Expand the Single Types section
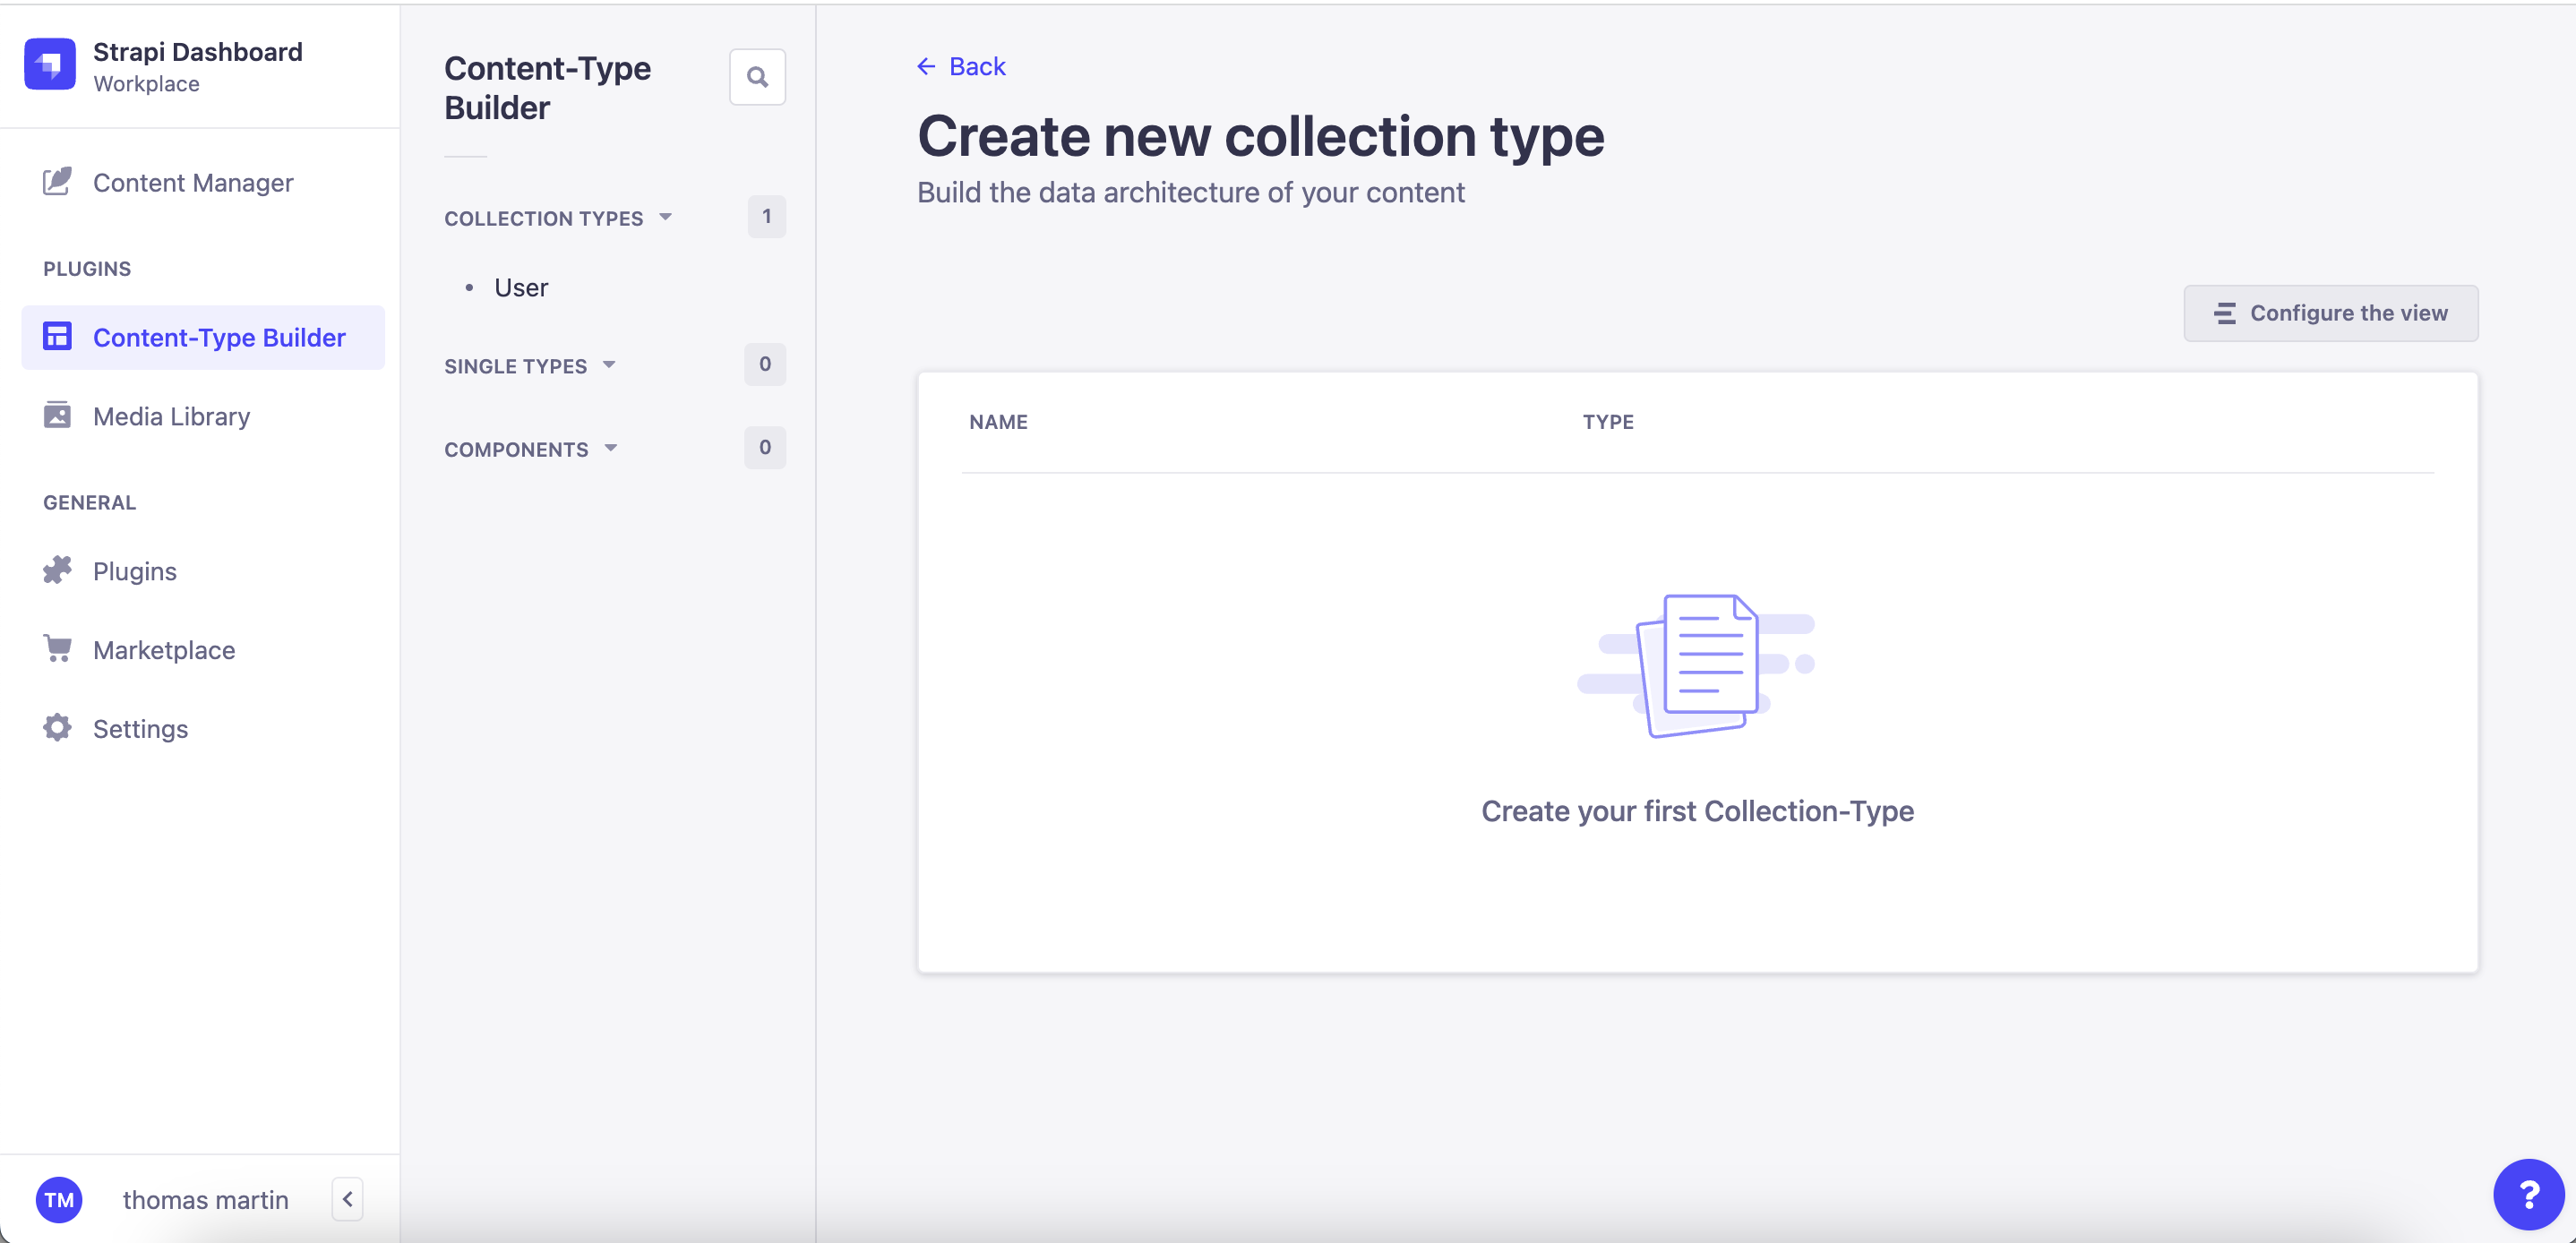 [610, 365]
